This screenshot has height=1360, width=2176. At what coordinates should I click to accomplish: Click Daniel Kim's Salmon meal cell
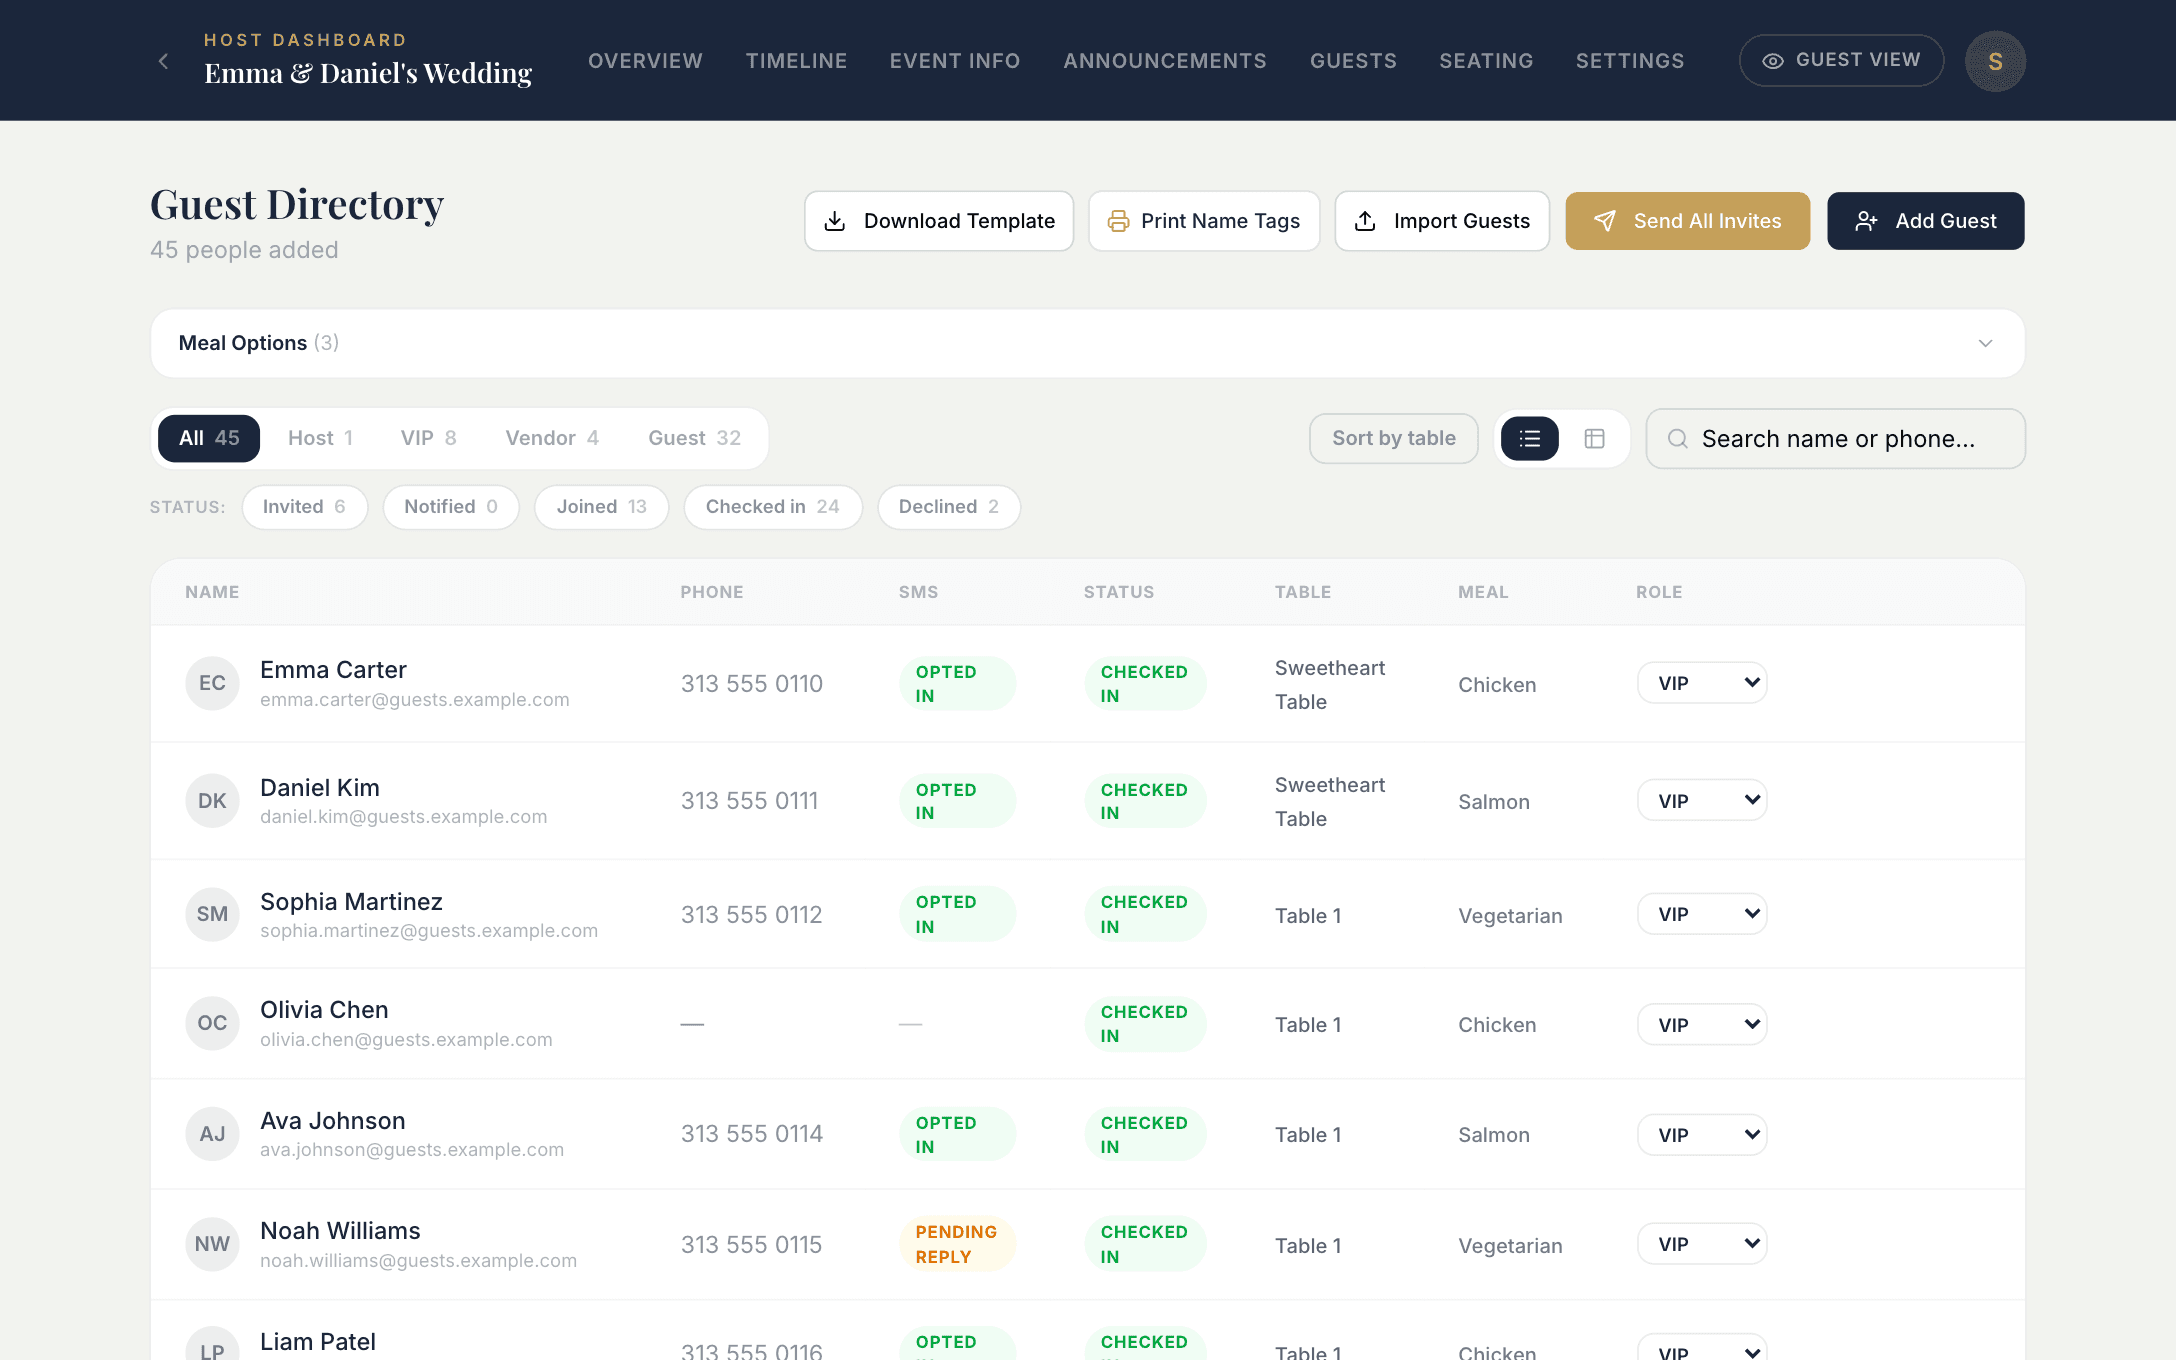(x=1494, y=802)
